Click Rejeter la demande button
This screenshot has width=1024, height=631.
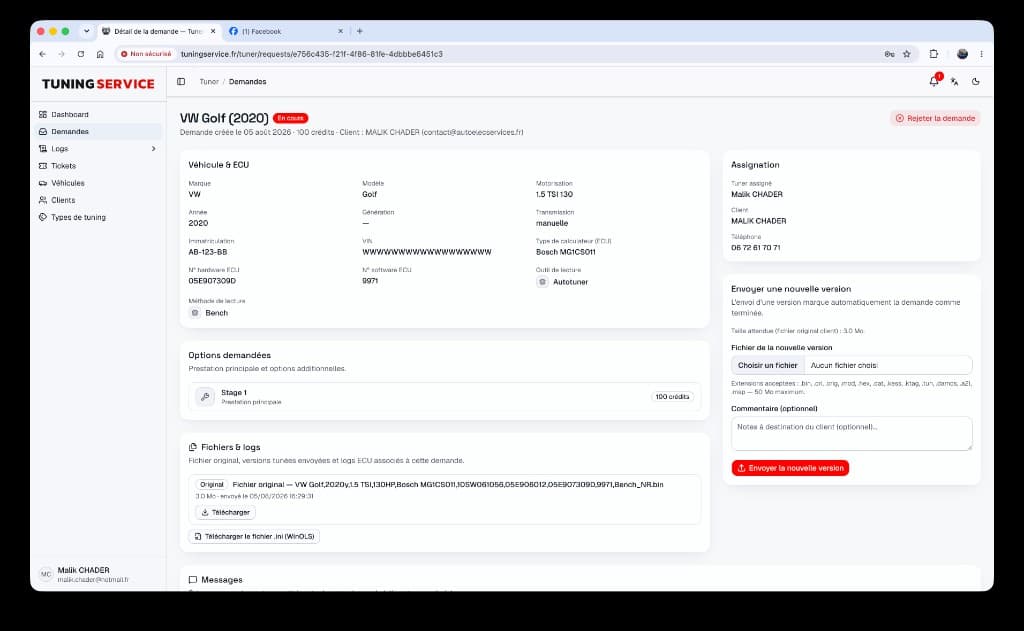935,118
